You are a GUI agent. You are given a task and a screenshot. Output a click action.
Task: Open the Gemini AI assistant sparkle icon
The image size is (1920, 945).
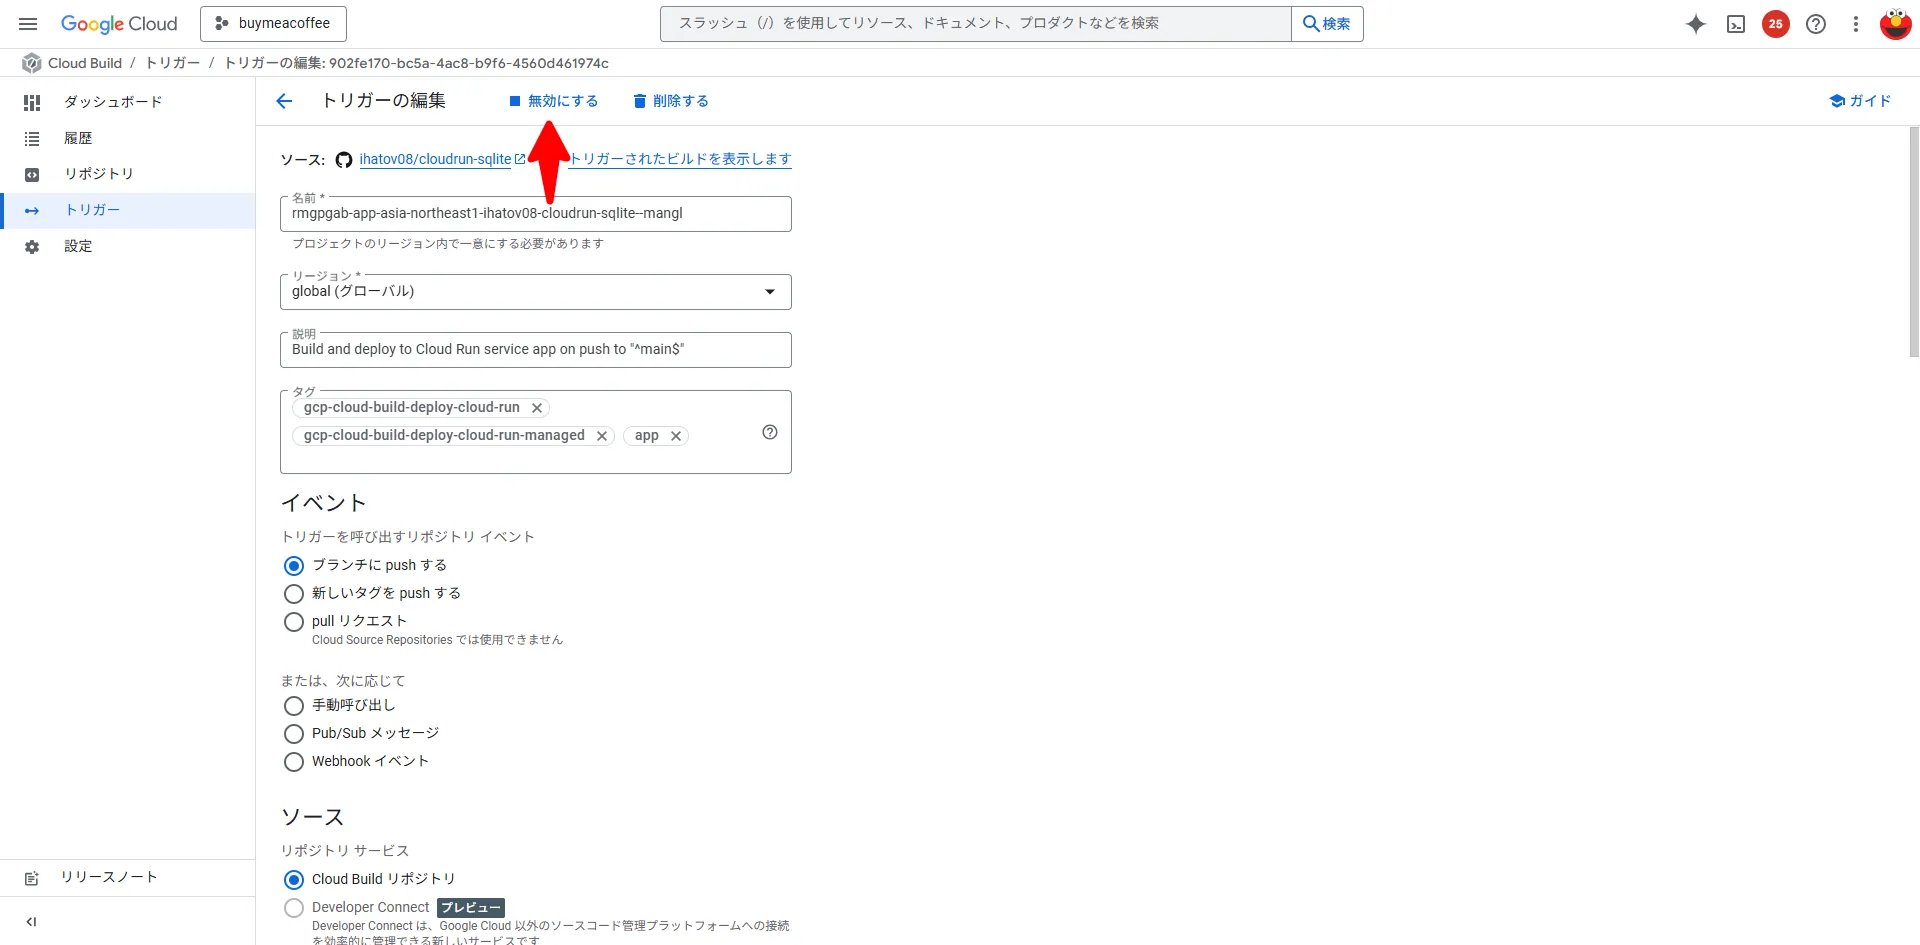pyautogui.click(x=1695, y=24)
